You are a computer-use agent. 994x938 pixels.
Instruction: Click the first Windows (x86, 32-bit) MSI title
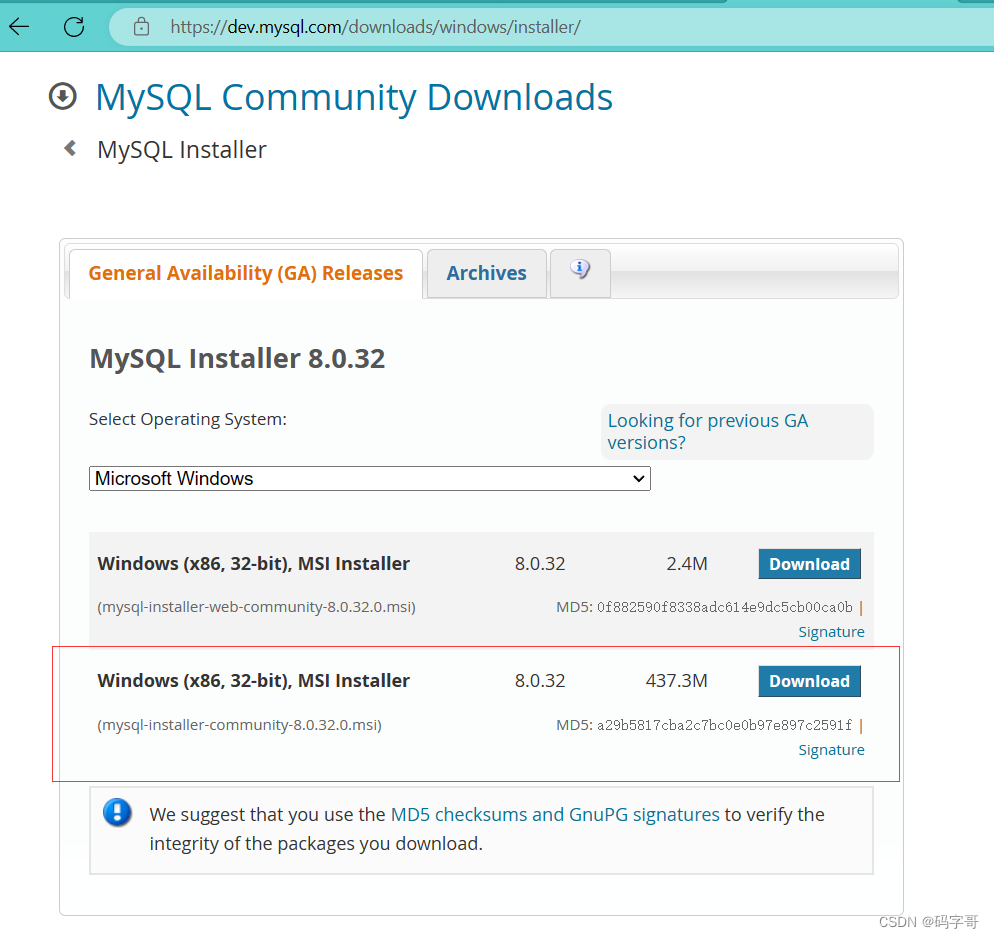pyautogui.click(x=254, y=564)
